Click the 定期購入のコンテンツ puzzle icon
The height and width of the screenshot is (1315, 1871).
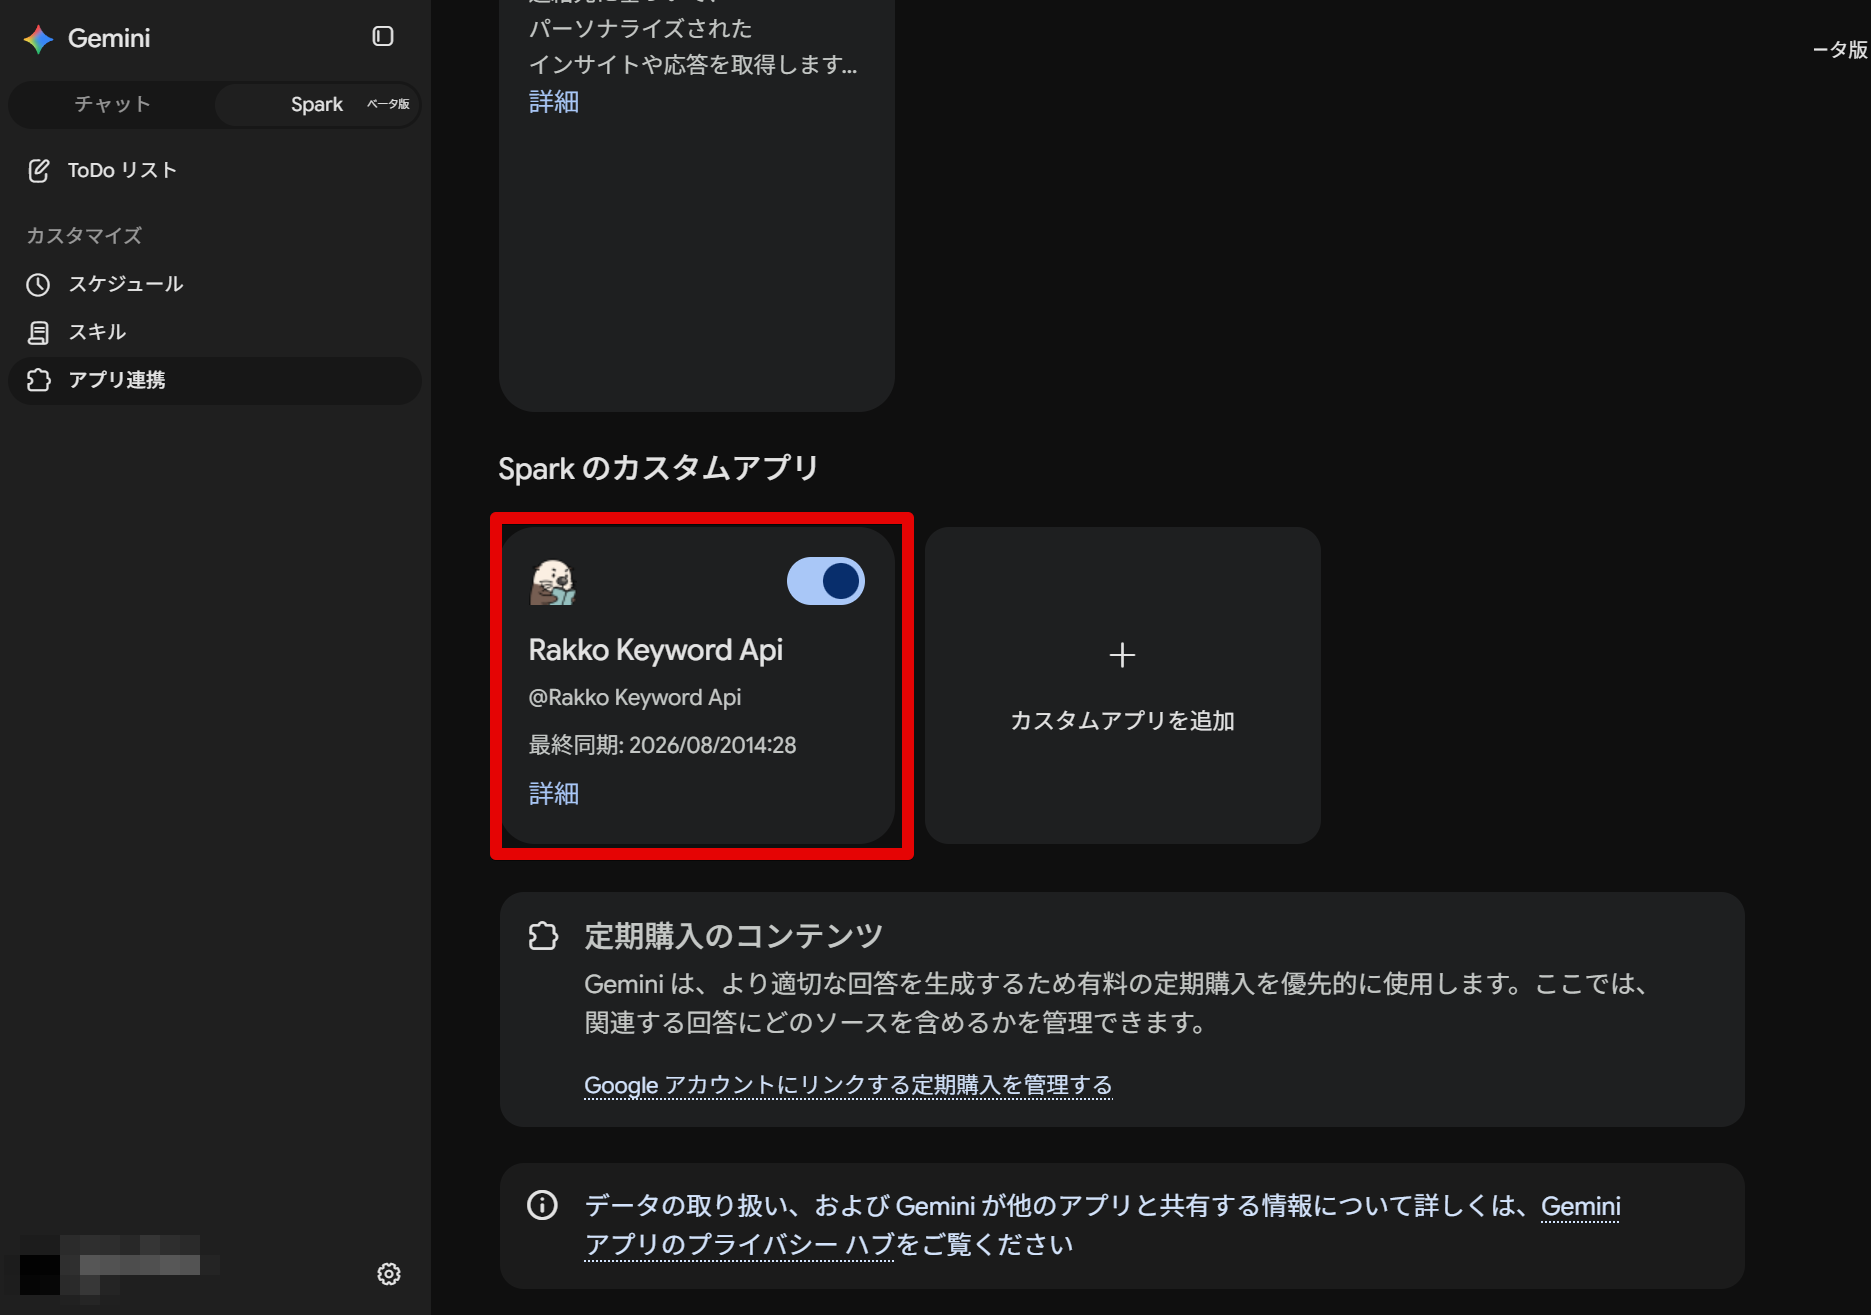tap(543, 936)
